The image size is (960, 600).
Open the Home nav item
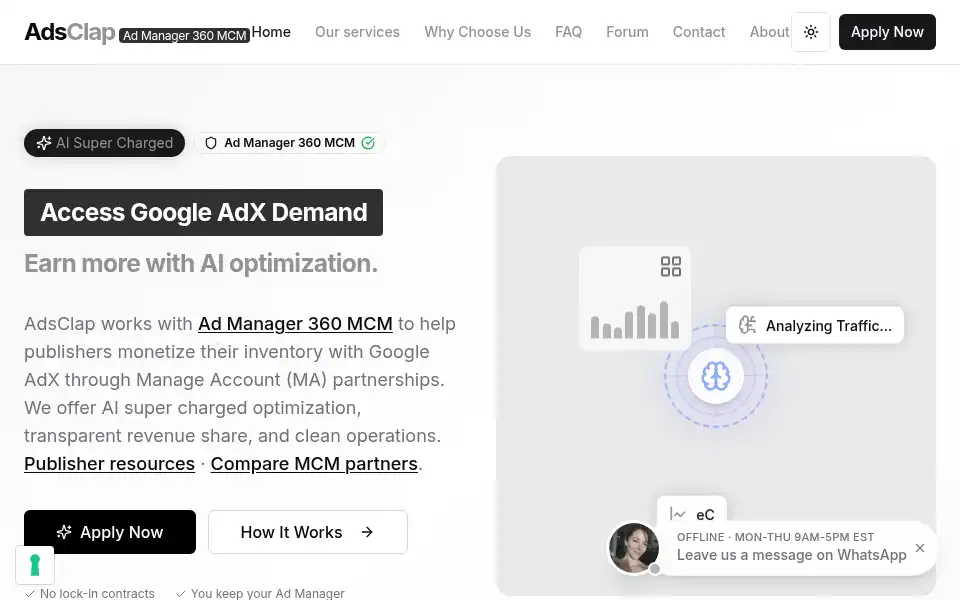(x=271, y=32)
